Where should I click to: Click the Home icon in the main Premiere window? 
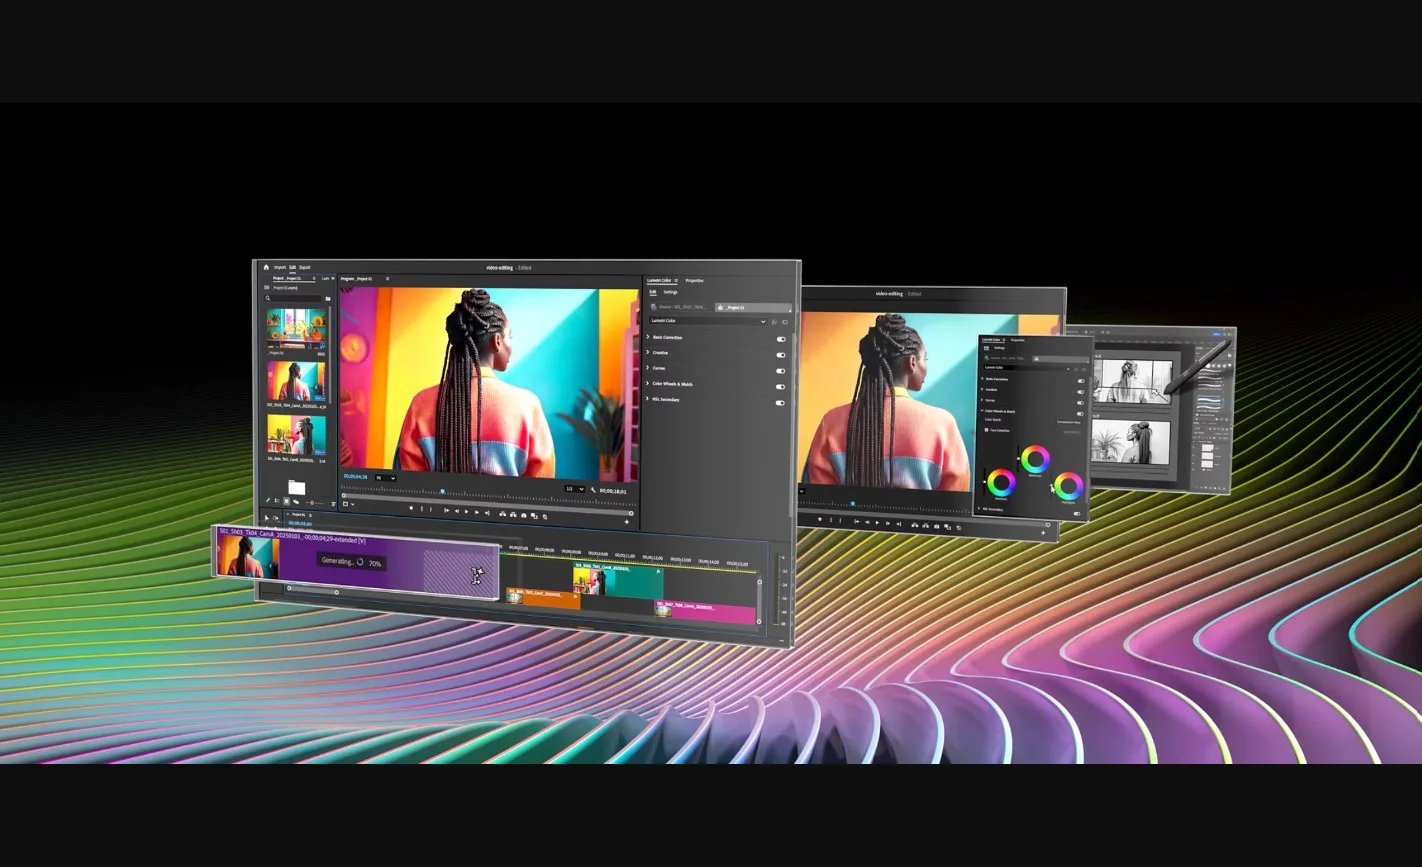266,267
